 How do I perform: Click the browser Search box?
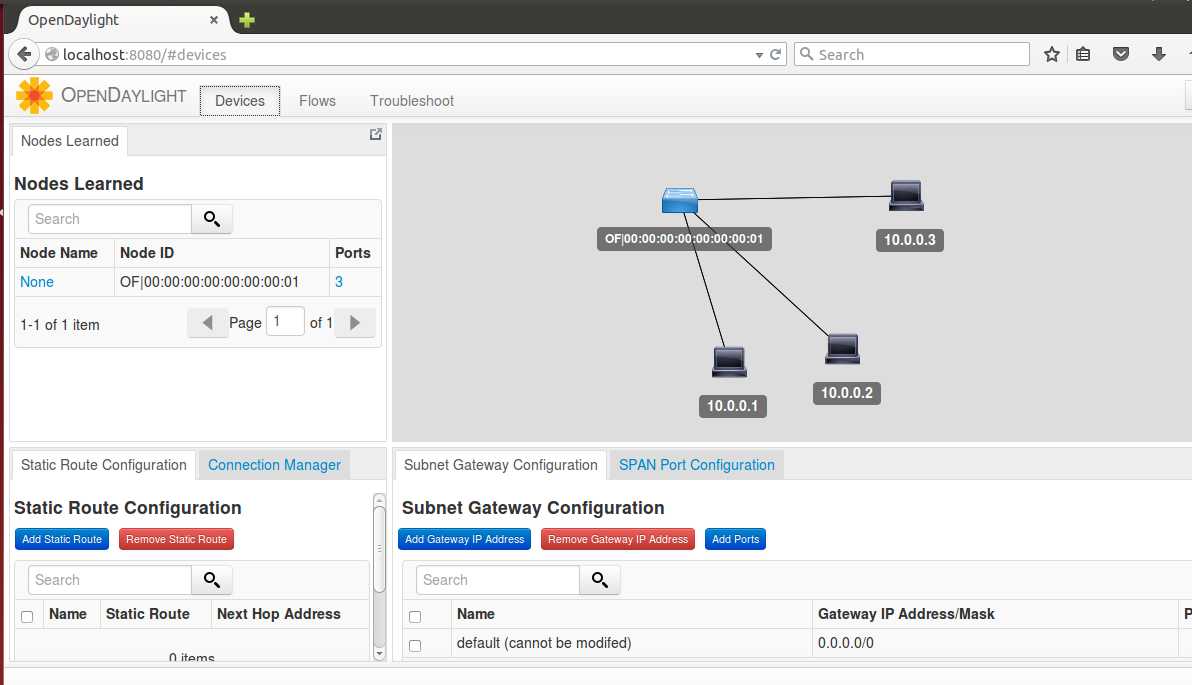click(911, 55)
